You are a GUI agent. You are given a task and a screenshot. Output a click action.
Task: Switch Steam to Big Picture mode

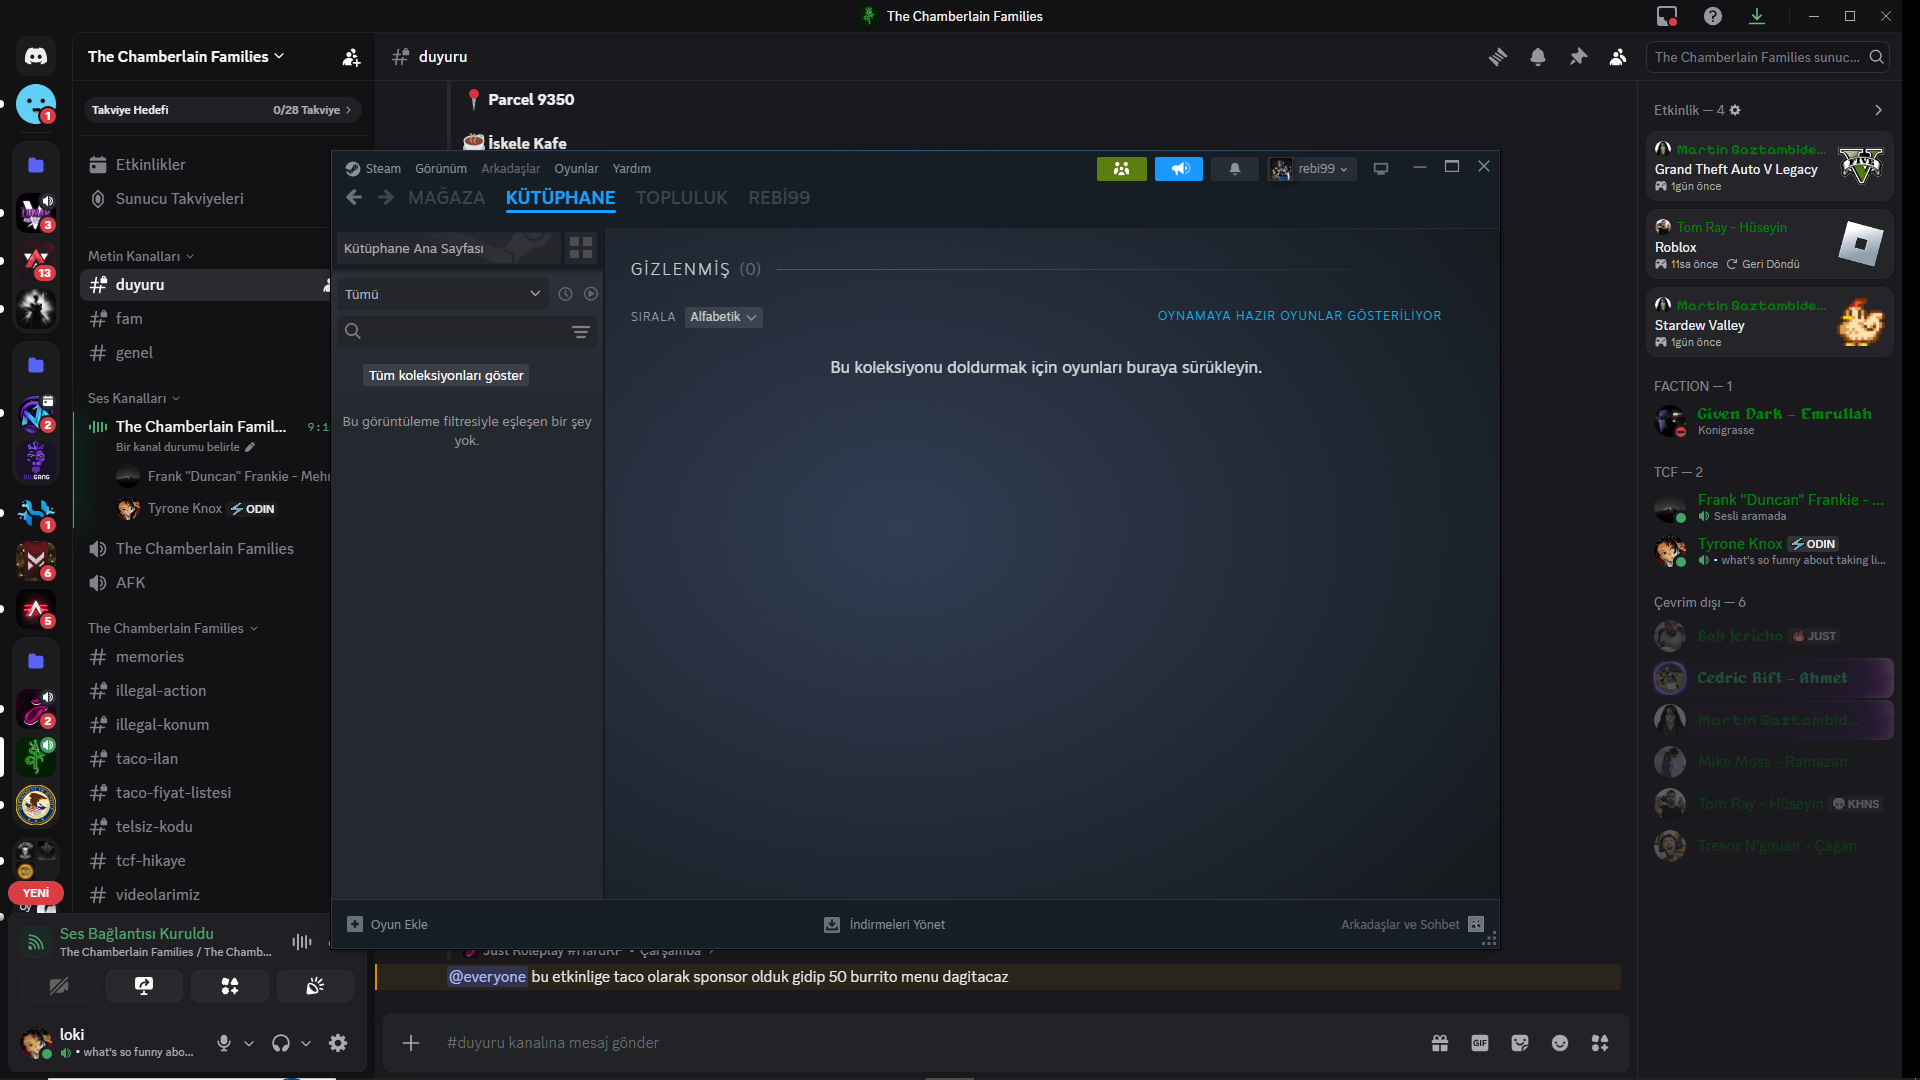[x=1381, y=169]
